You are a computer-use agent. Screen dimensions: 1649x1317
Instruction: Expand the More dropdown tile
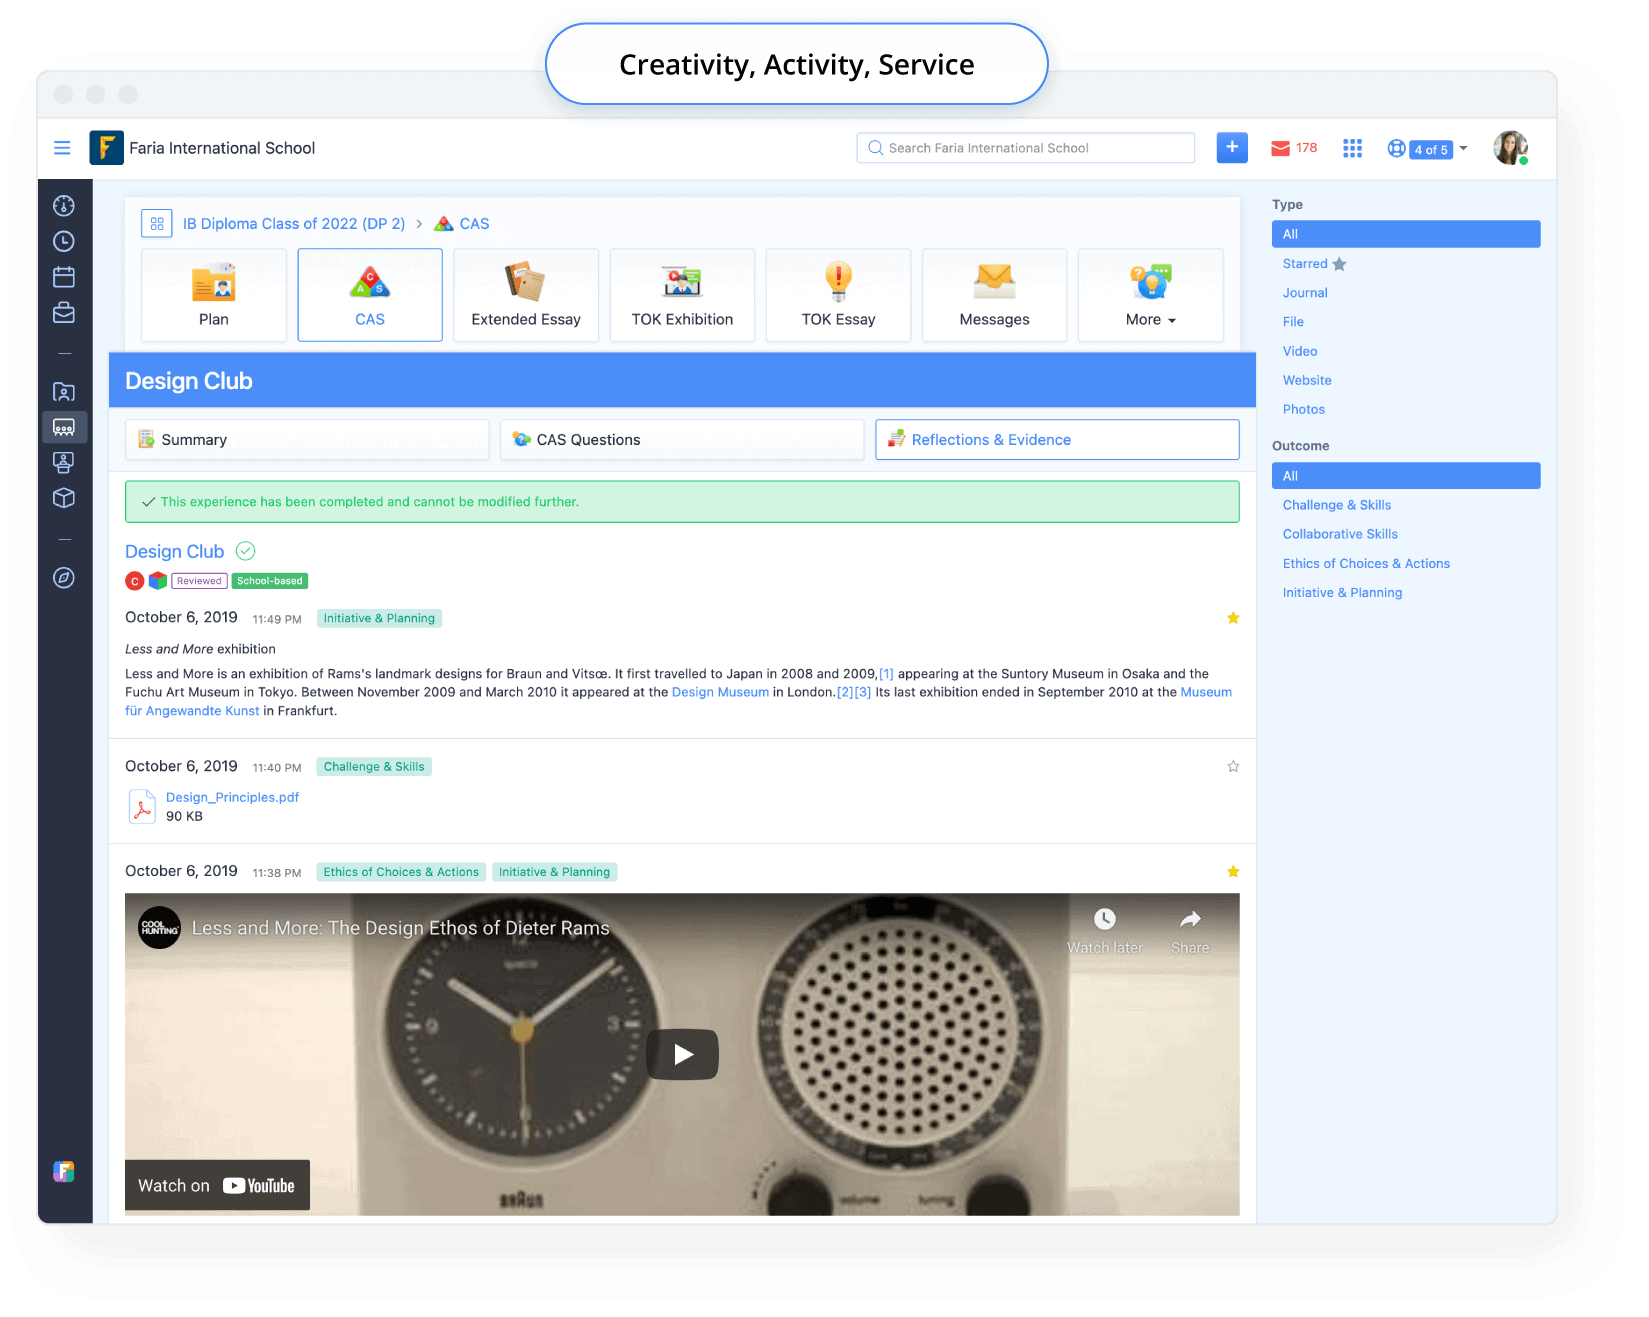(x=1150, y=296)
